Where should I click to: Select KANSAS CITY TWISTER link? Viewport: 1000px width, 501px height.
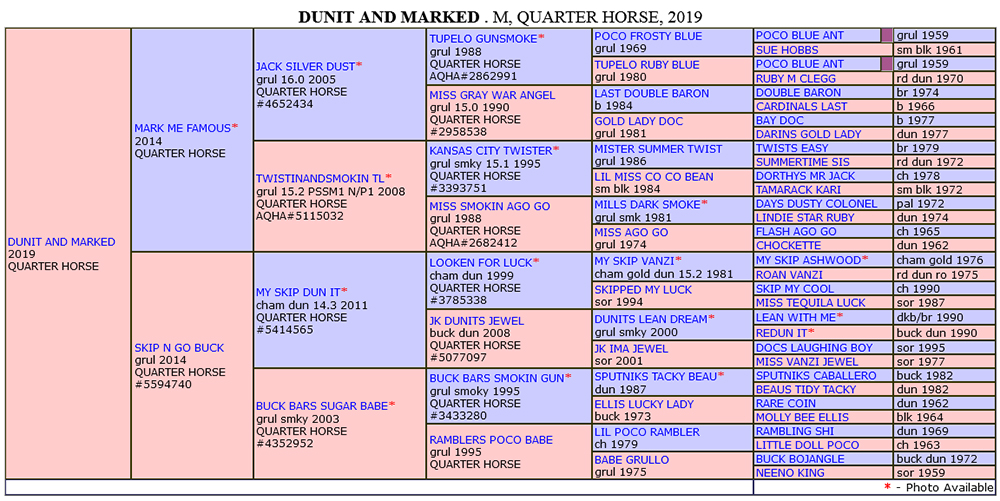tap(490, 150)
